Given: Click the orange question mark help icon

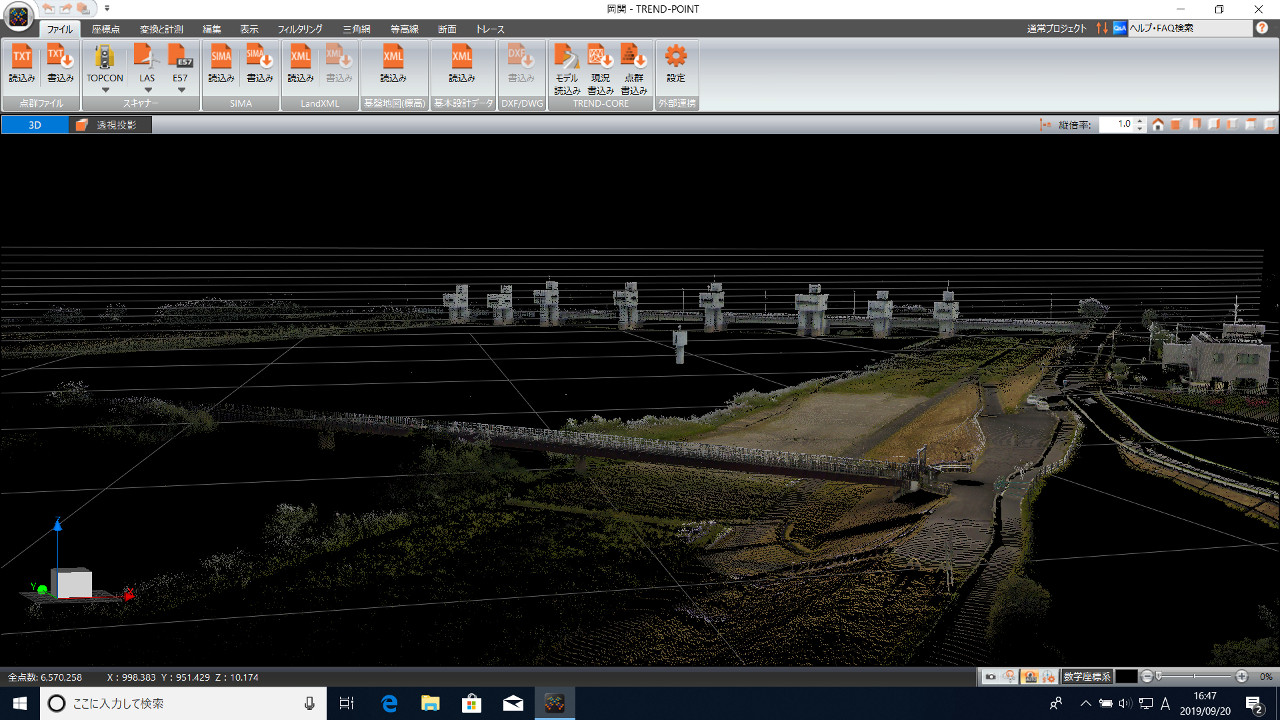Looking at the screenshot, I should click(1262, 28).
